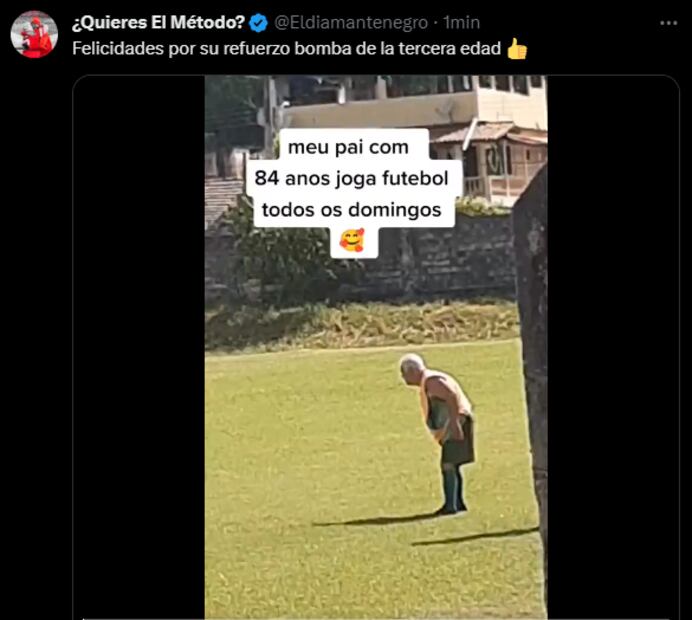Click the man's shadow on the grass

375,521
